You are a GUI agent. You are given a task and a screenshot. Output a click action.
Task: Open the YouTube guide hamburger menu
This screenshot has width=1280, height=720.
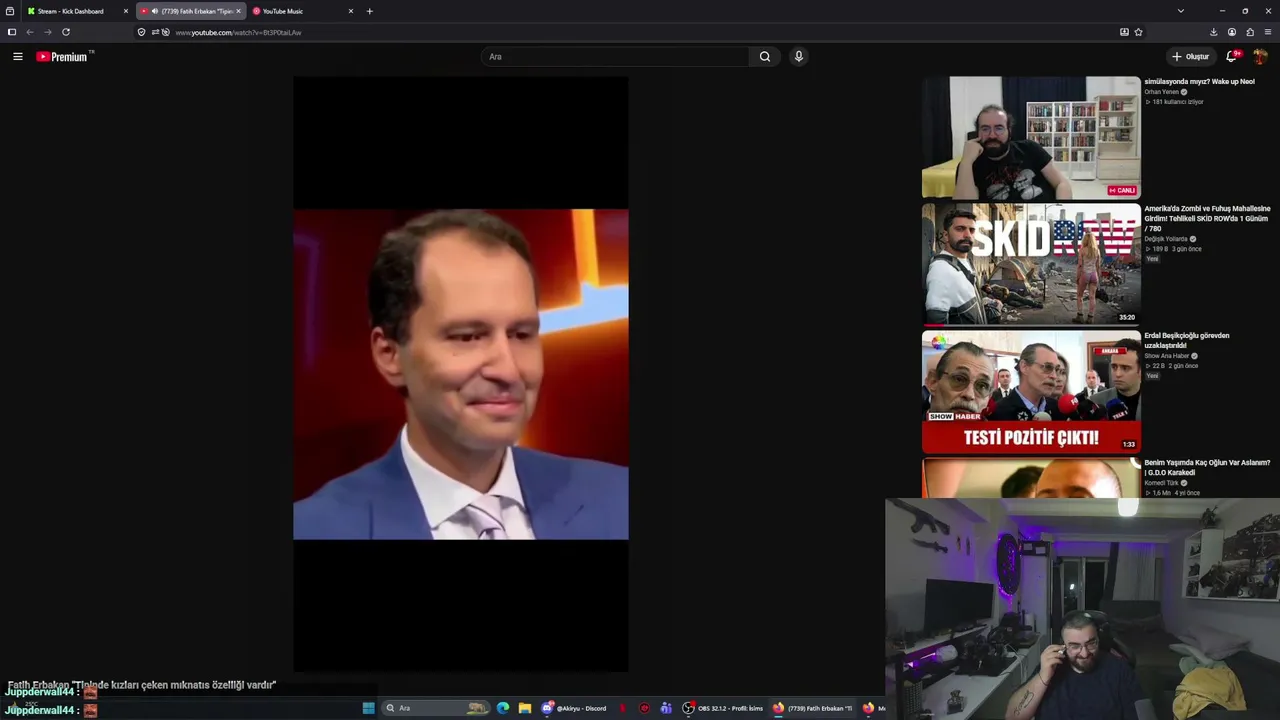tap(18, 57)
